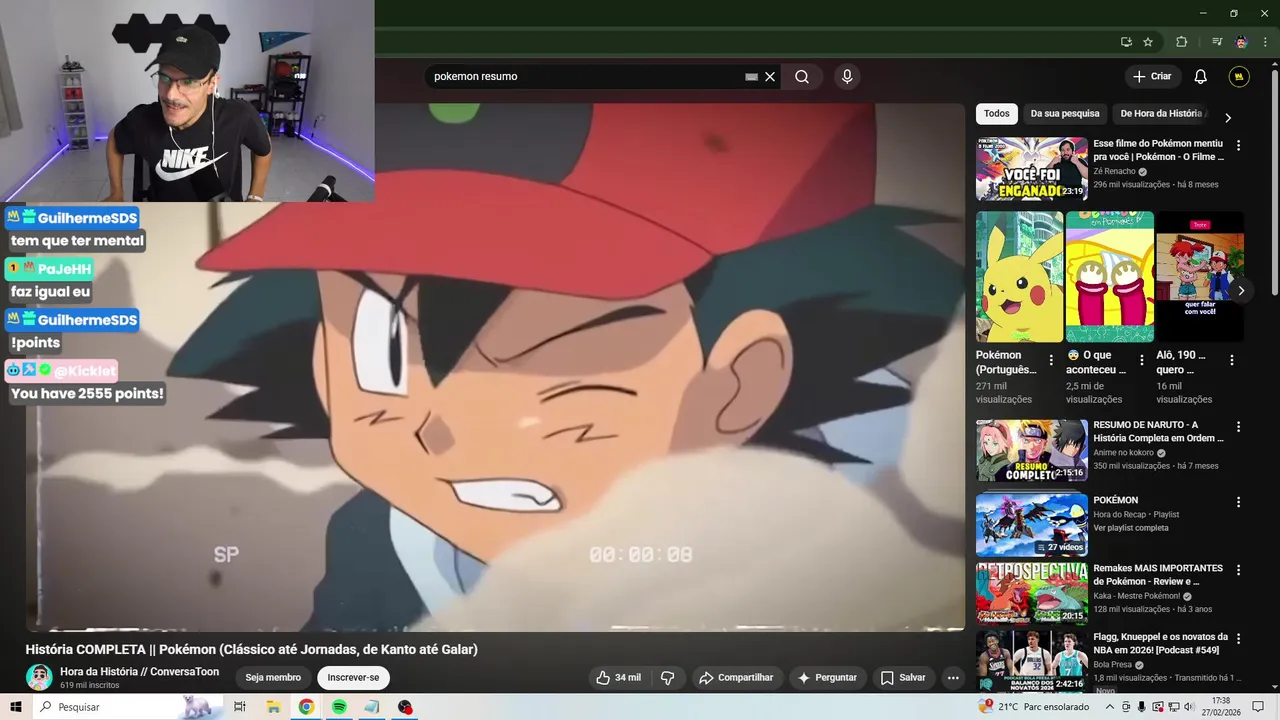Like the video (34 mil)

pyautogui.click(x=618, y=677)
